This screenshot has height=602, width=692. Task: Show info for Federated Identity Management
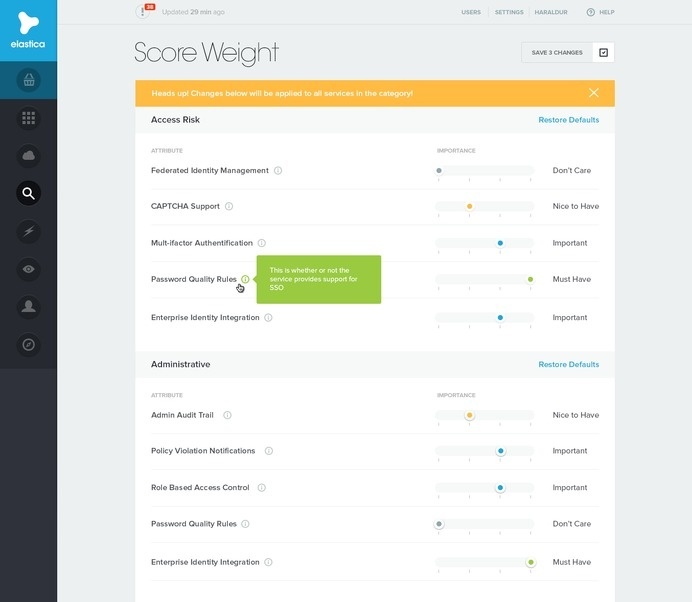pyautogui.click(x=278, y=170)
